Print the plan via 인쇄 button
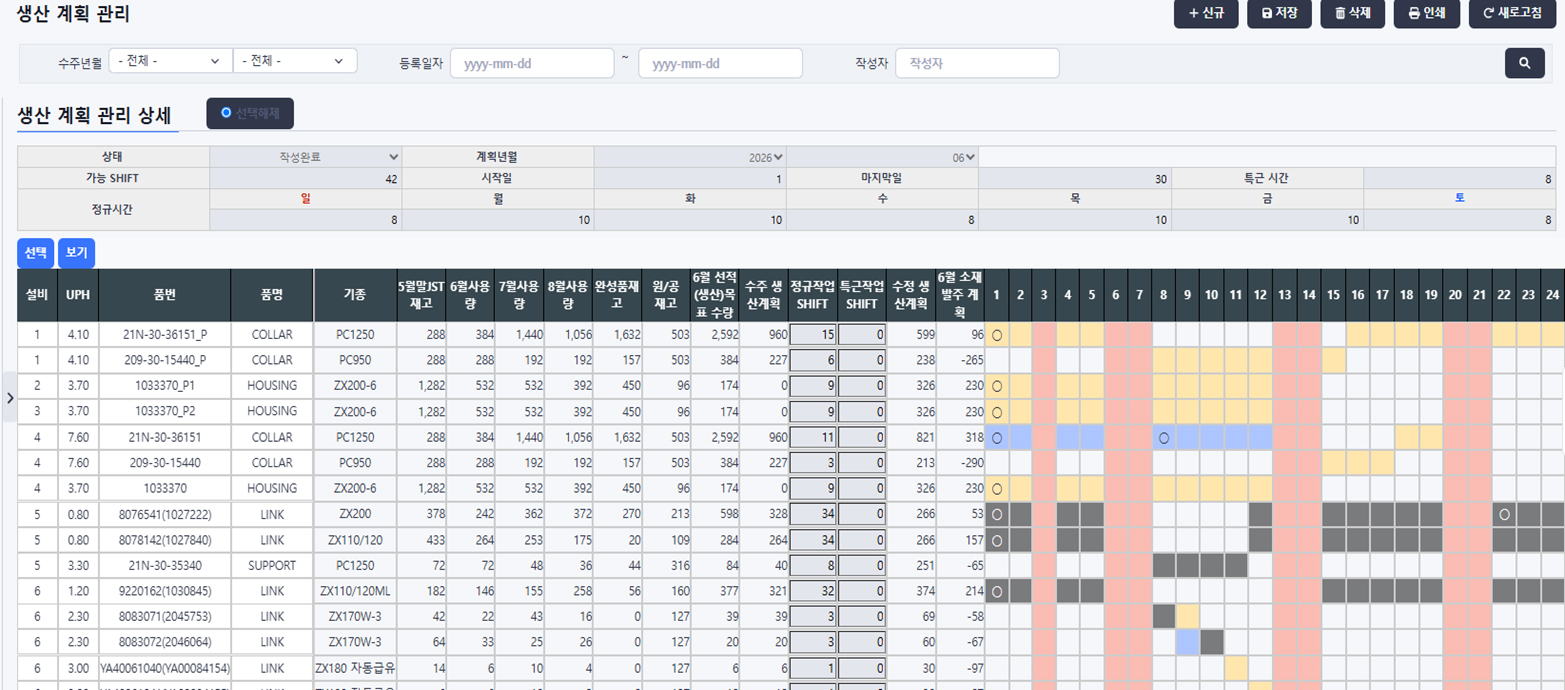Image resolution: width=1565 pixels, height=690 pixels. click(1427, 13)
